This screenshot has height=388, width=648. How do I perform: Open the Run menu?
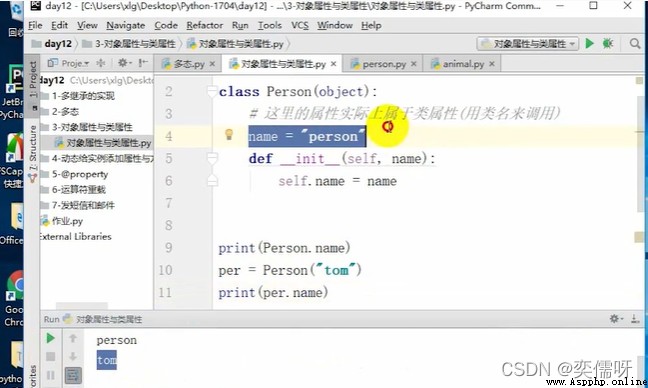[x=240, y=26]
